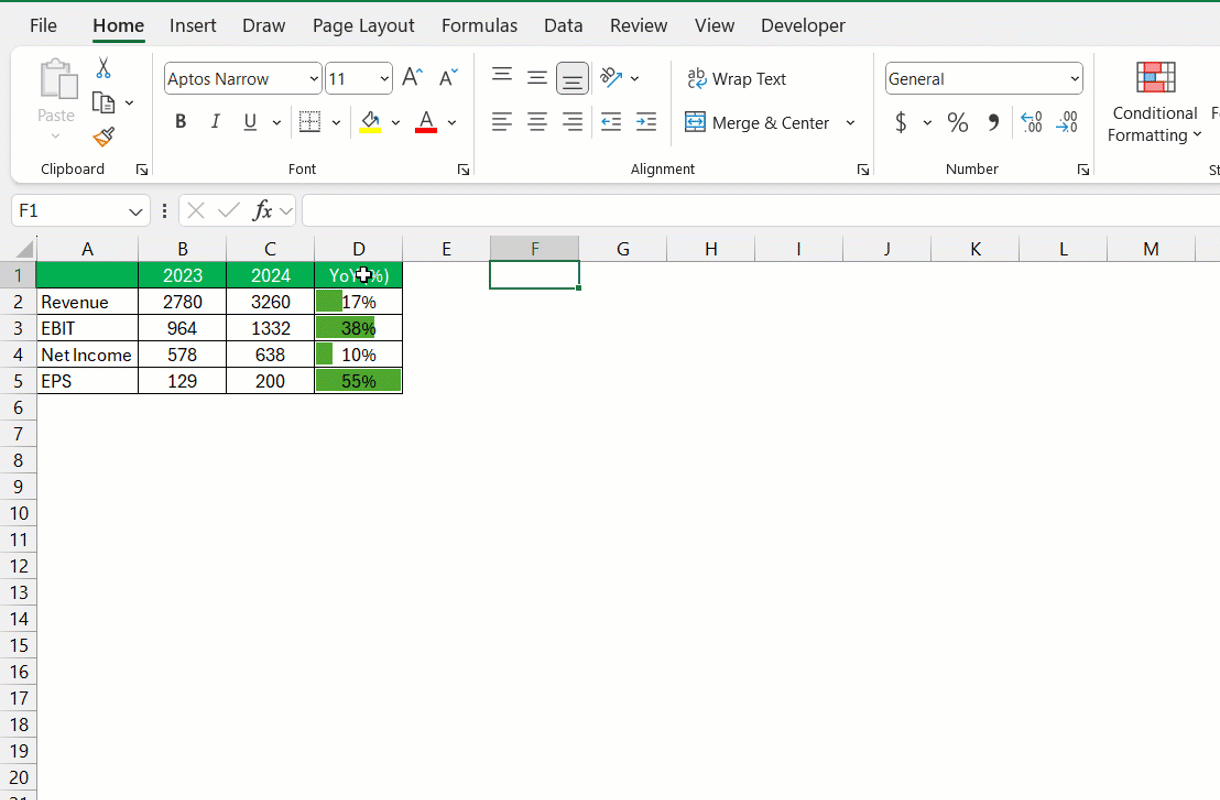Select row 5 header
Image resolution: width=1220 pixels, height=800 pixels.
pos(18,381)
